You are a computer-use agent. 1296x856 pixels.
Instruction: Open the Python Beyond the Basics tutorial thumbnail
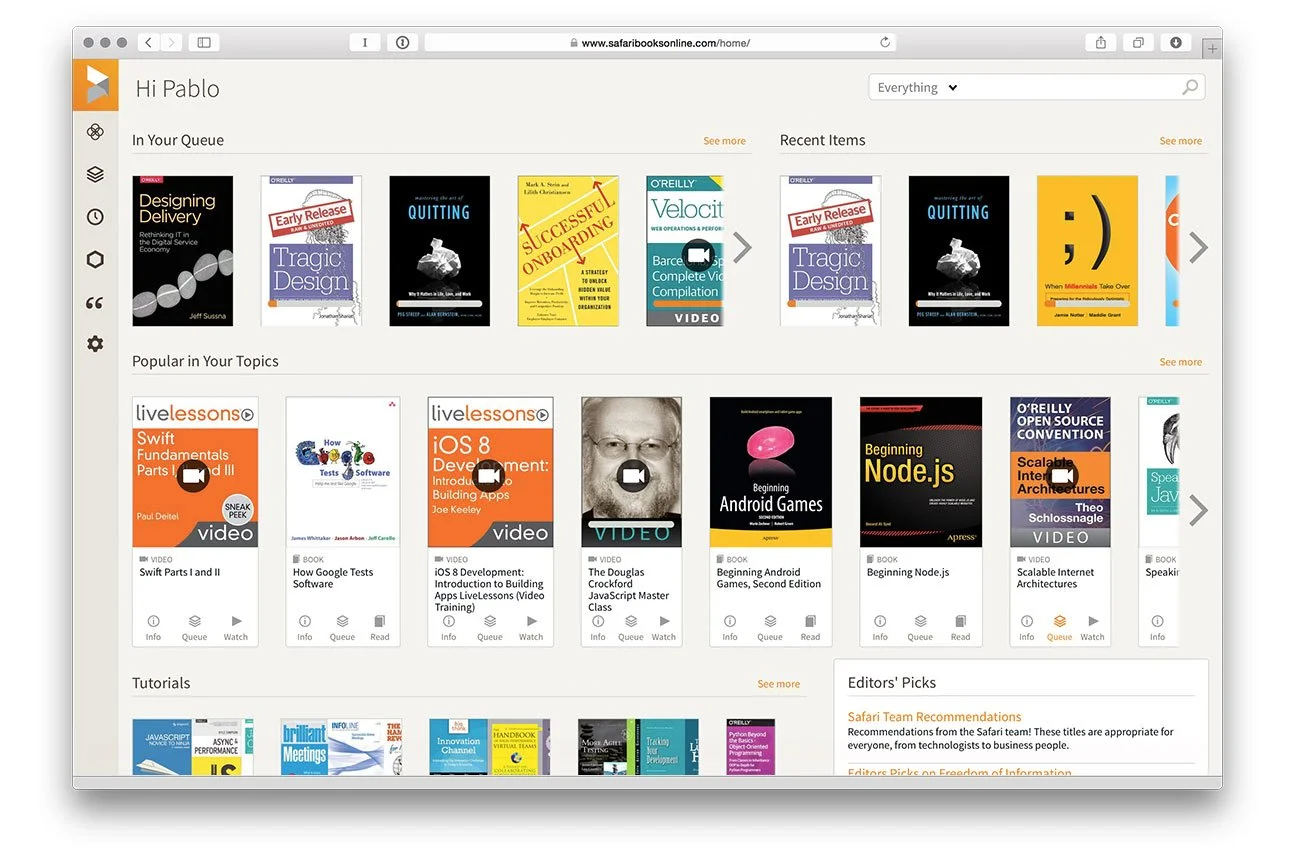pyautogui.click(x=750, y=747)
